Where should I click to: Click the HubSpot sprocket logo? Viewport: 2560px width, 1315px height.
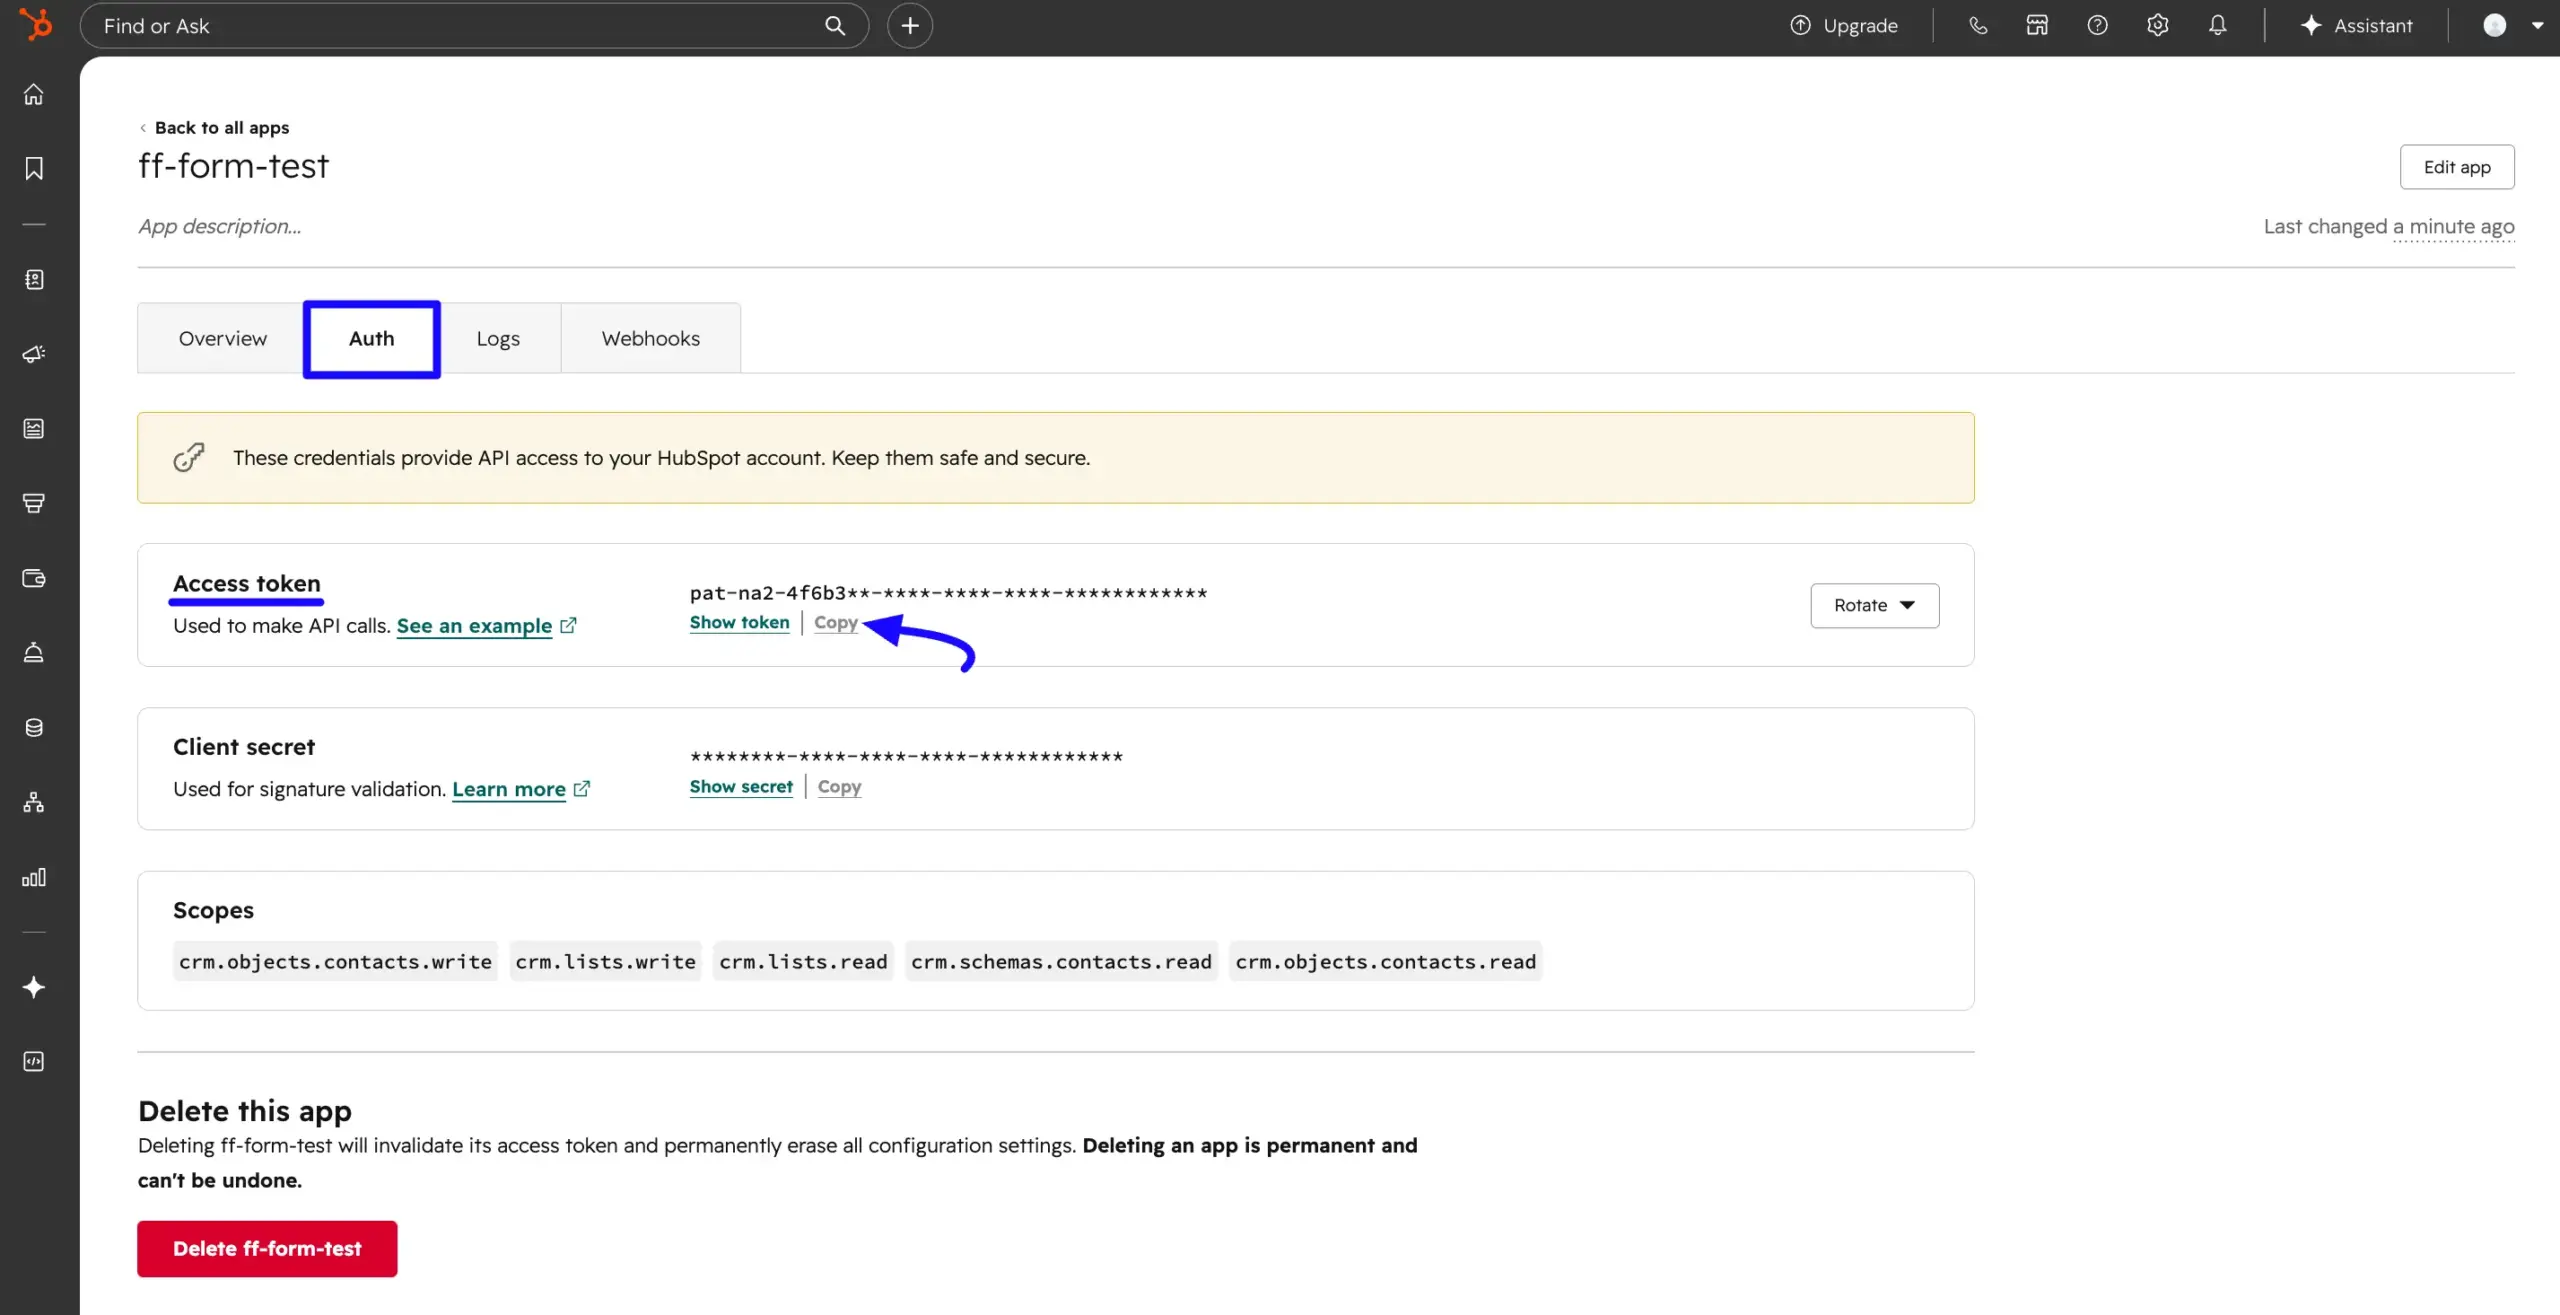(x=36, y=24)
